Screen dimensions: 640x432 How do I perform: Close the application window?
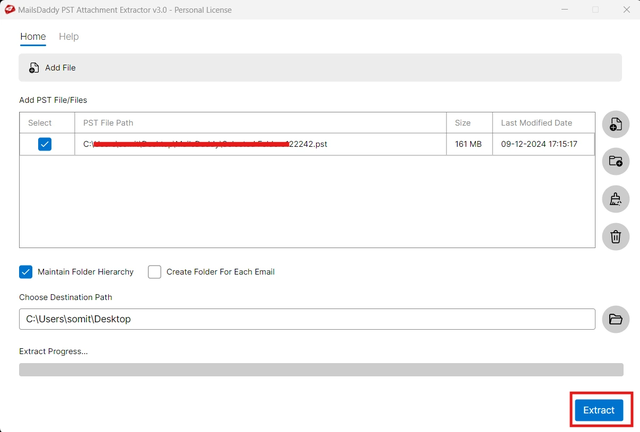(x=627, y=9)
